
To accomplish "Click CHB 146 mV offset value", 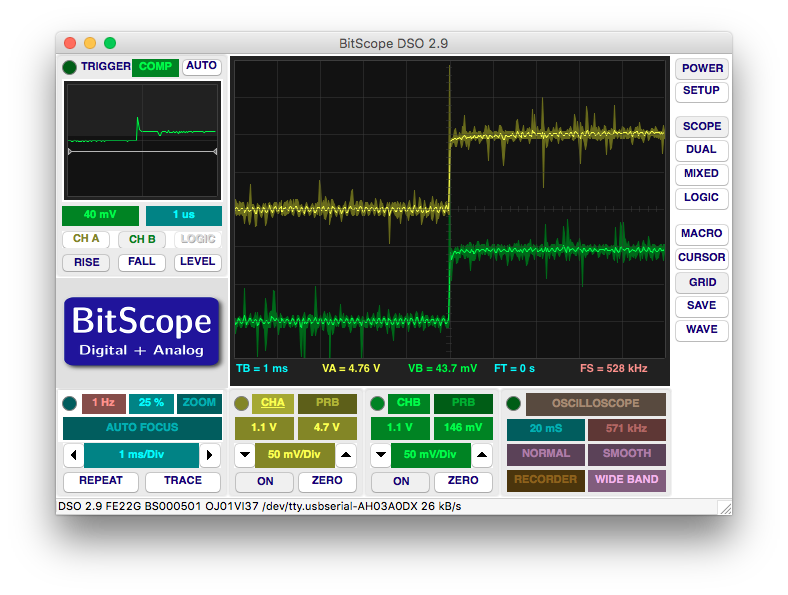I will pos(463,428).
